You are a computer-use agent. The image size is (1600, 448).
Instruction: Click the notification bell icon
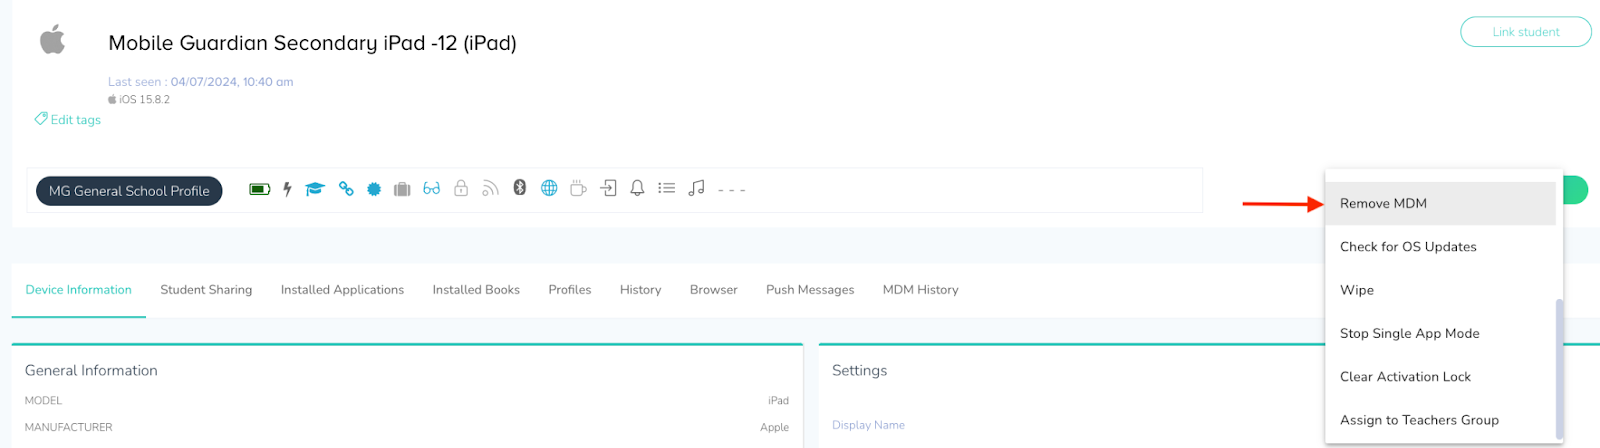(637, 188)
